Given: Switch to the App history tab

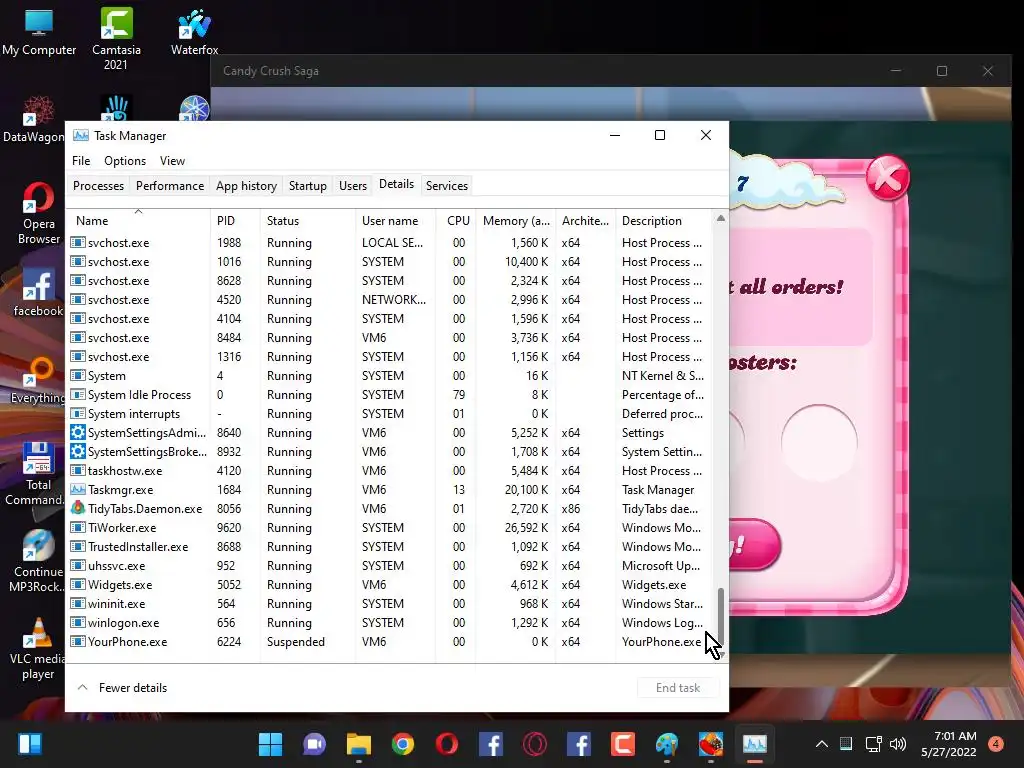Looking at the screenshot, I should (x=246, y=185).
